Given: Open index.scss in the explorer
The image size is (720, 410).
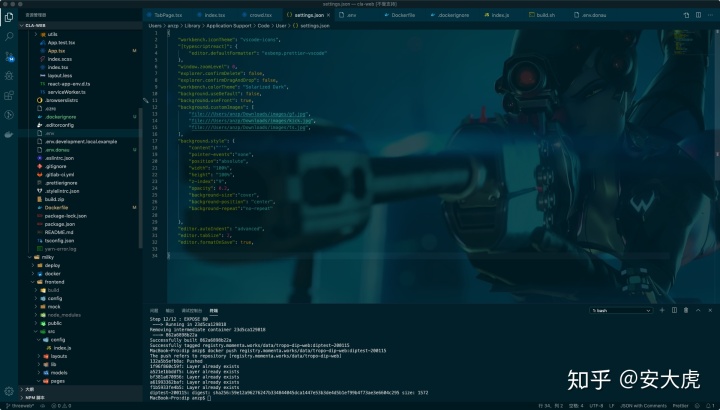Looking at the screenshot, I should click(x=60, y=59).
